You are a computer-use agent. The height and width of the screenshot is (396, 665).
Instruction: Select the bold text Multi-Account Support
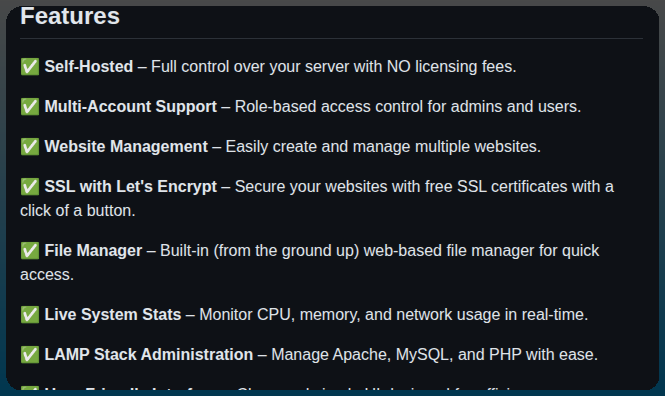tap(131, 106)
